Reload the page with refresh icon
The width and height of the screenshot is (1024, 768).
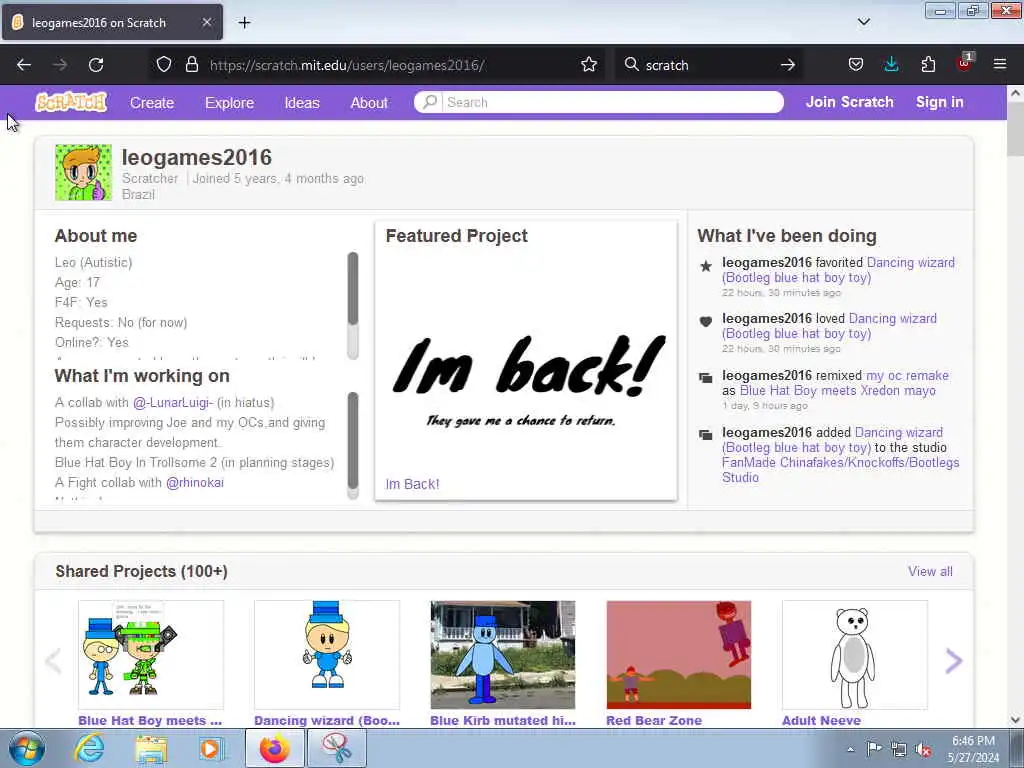[x=96, y=65]
